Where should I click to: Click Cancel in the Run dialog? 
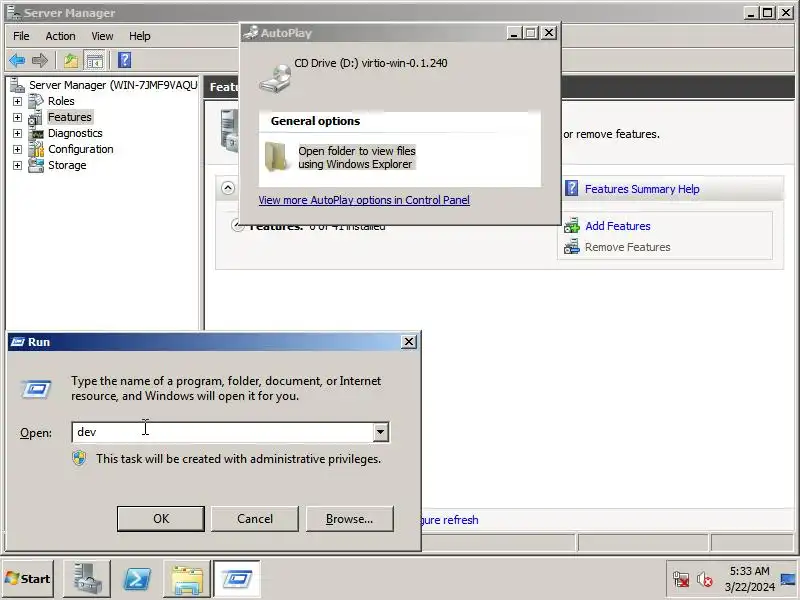click(255, 518)
